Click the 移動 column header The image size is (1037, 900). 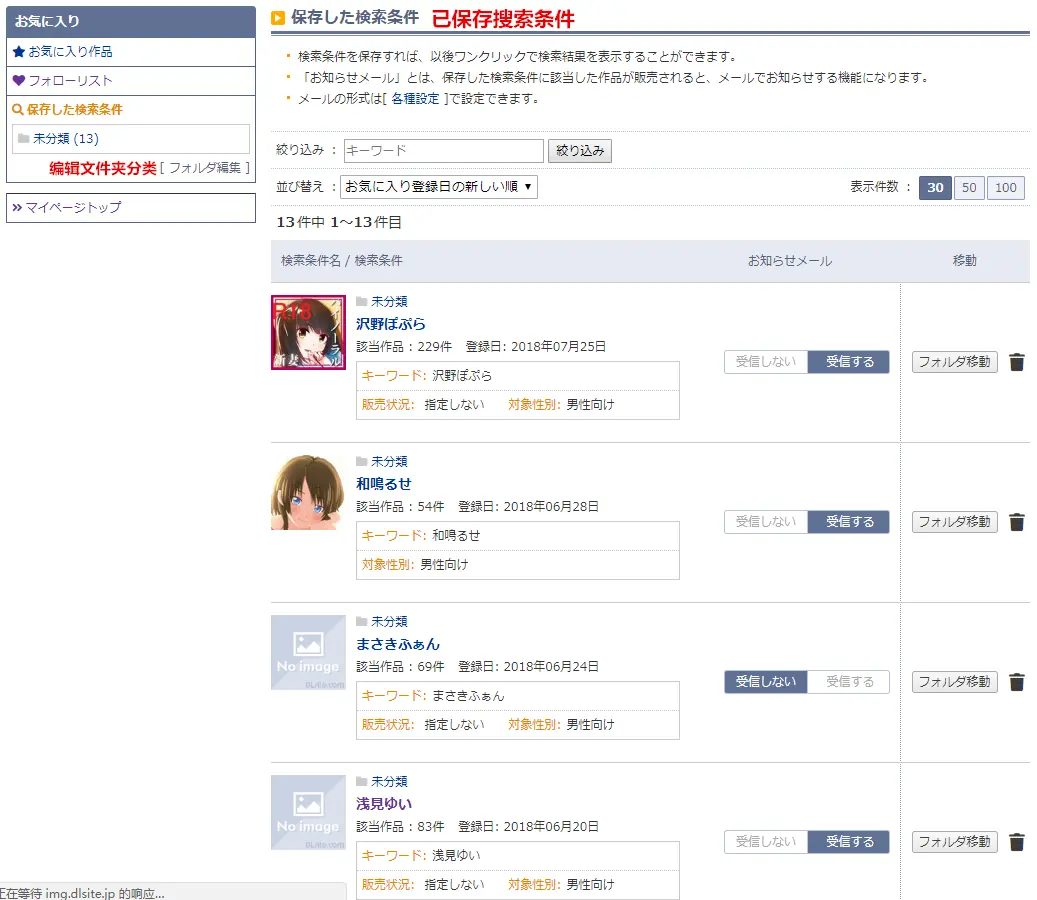point(964,261)
